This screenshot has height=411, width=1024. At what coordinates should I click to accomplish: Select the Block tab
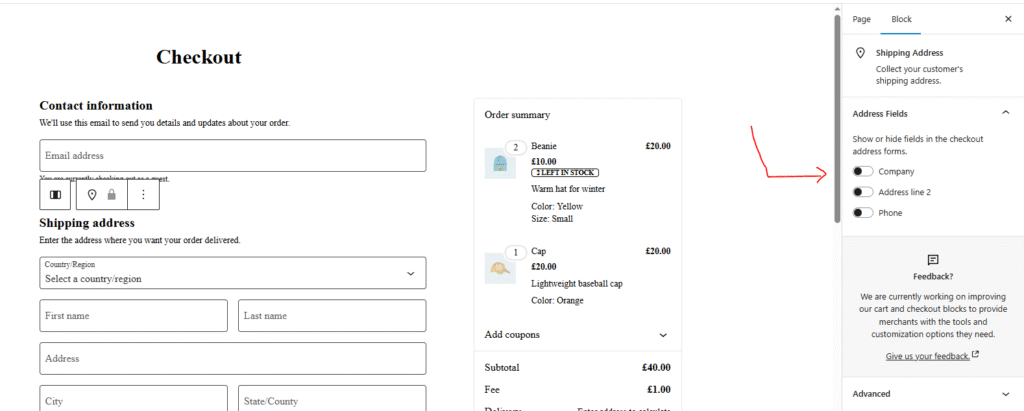901,19
